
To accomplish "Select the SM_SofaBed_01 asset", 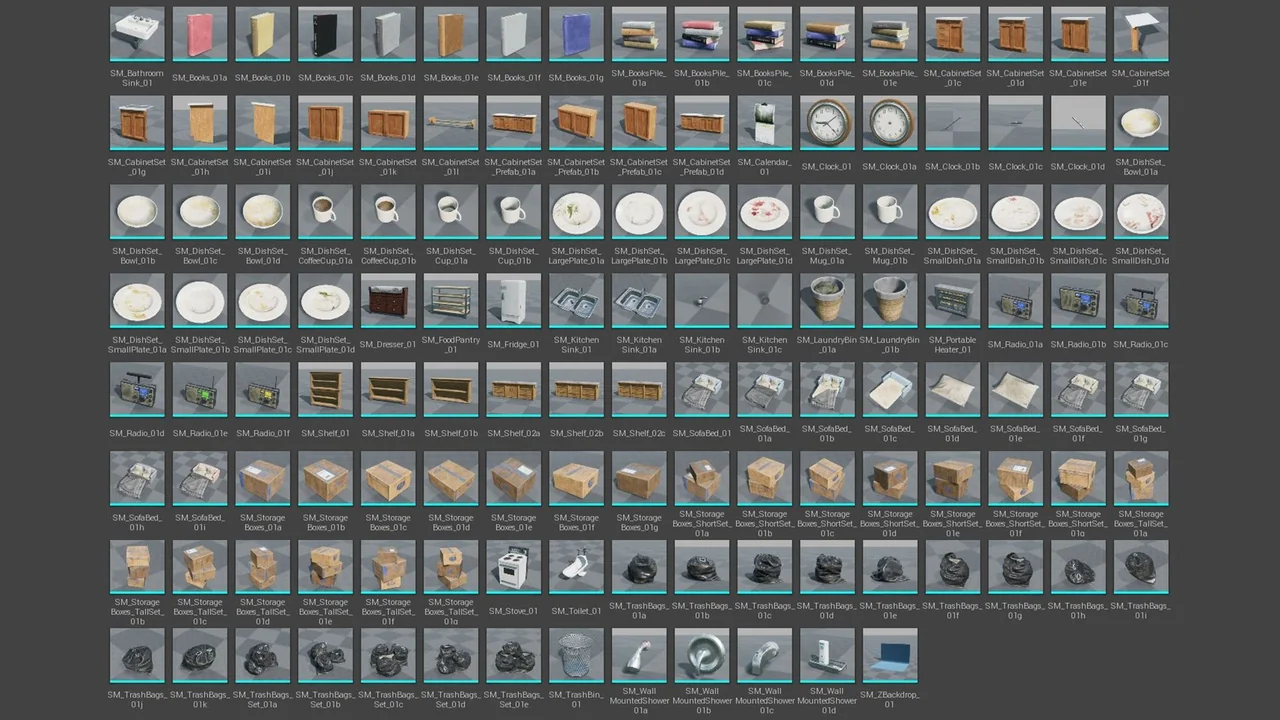I will pyautogui.click(x=702, y=390).
